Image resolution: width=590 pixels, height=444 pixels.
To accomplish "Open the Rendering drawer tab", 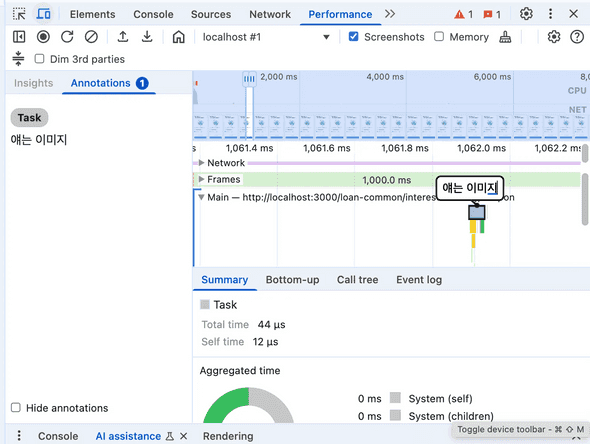I will point(228,436).
